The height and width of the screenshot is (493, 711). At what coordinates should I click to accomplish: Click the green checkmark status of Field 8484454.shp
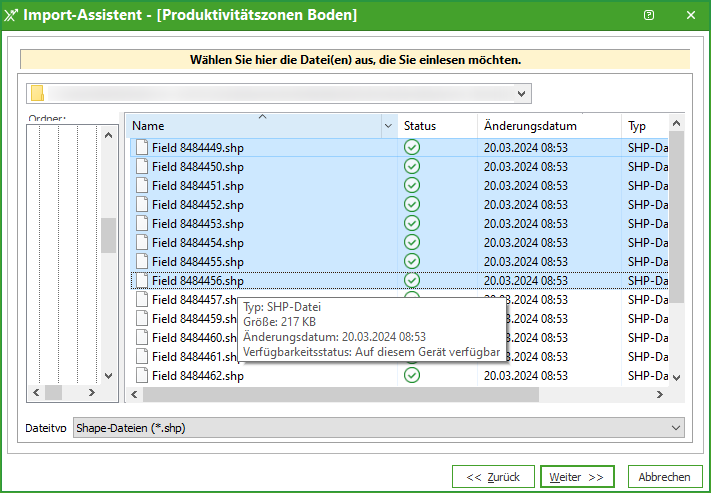(412, 242)
